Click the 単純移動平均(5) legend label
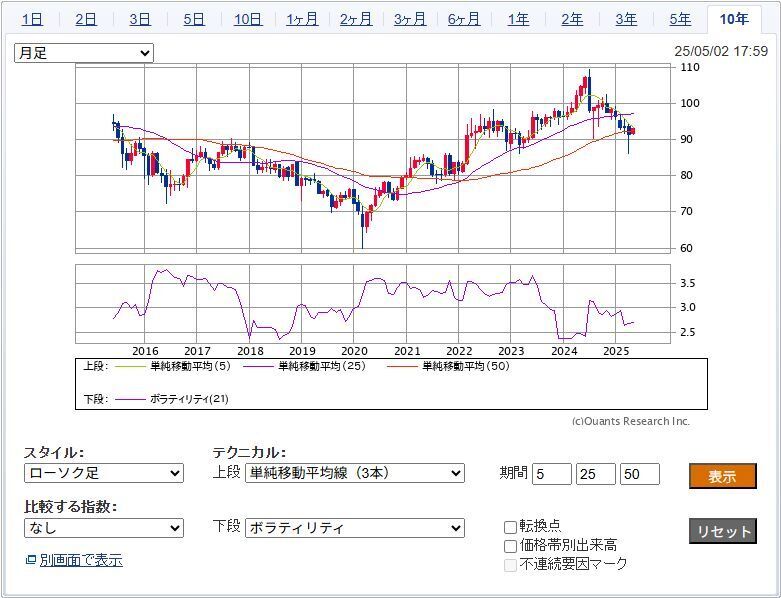781x598 pixels. 191,366
